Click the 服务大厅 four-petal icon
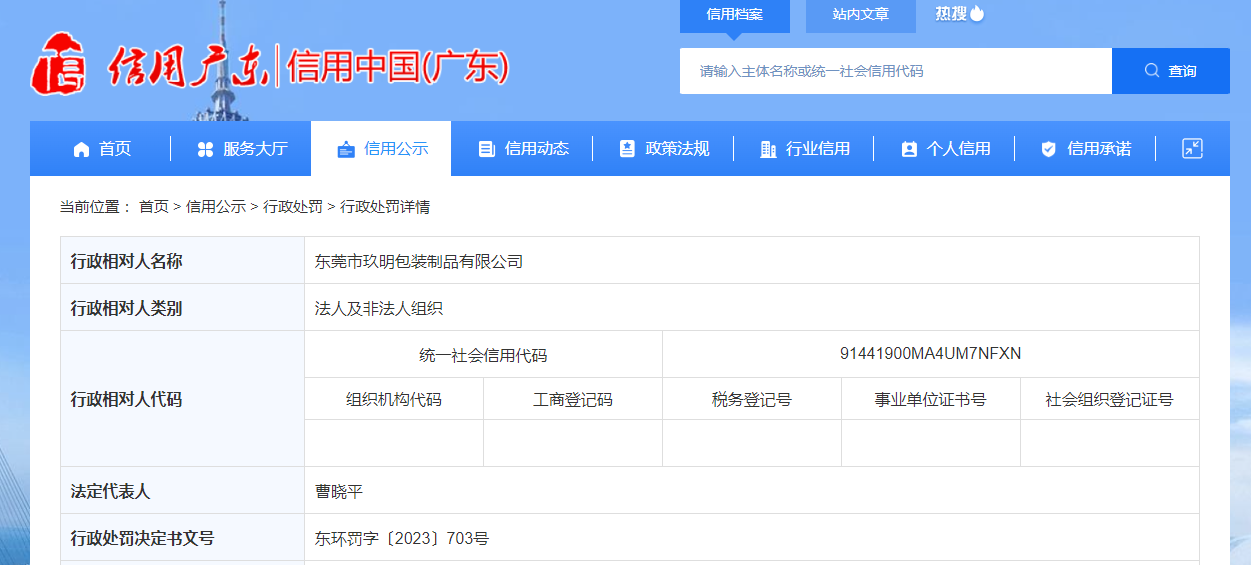 point(205,149)
